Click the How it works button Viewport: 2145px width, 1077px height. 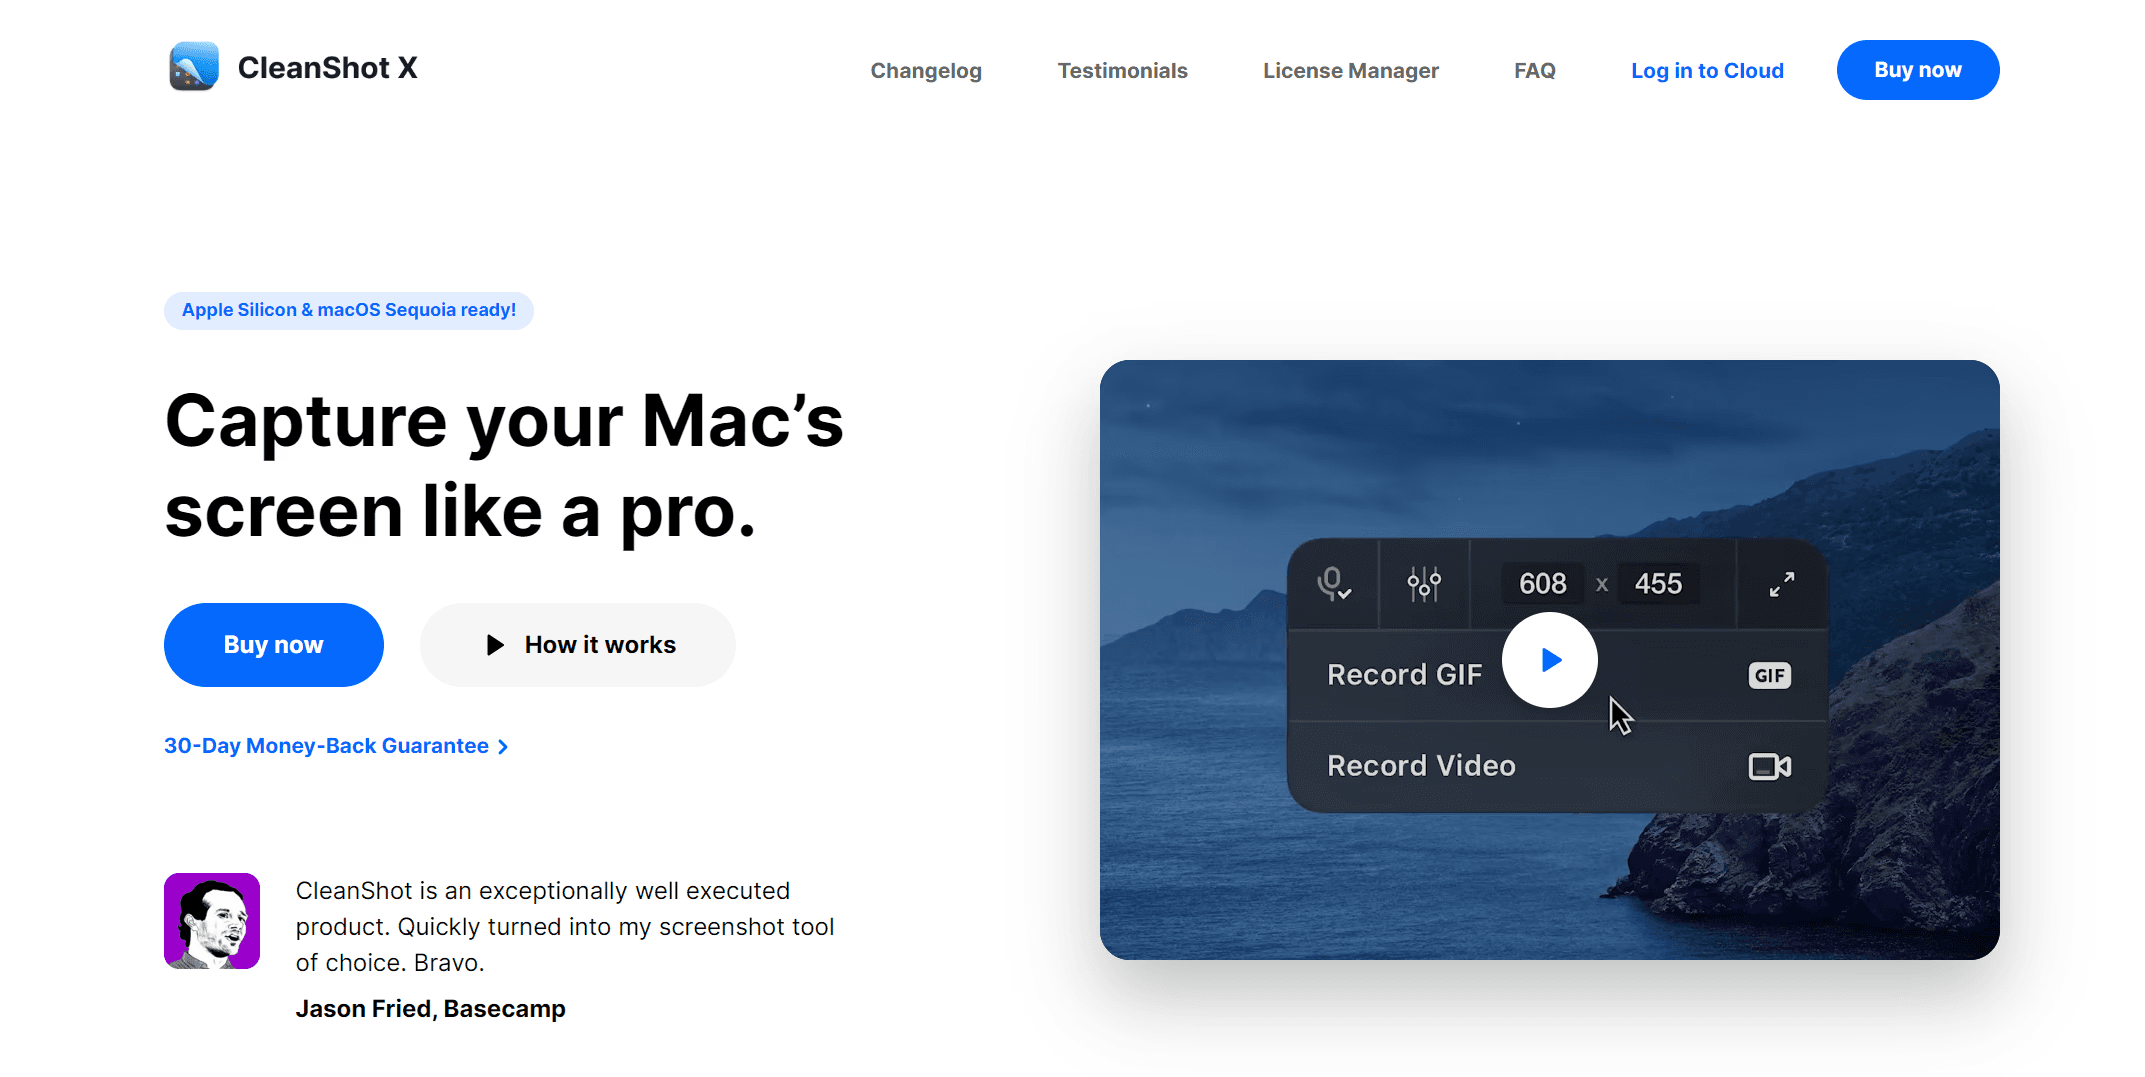tap(578, 645)
